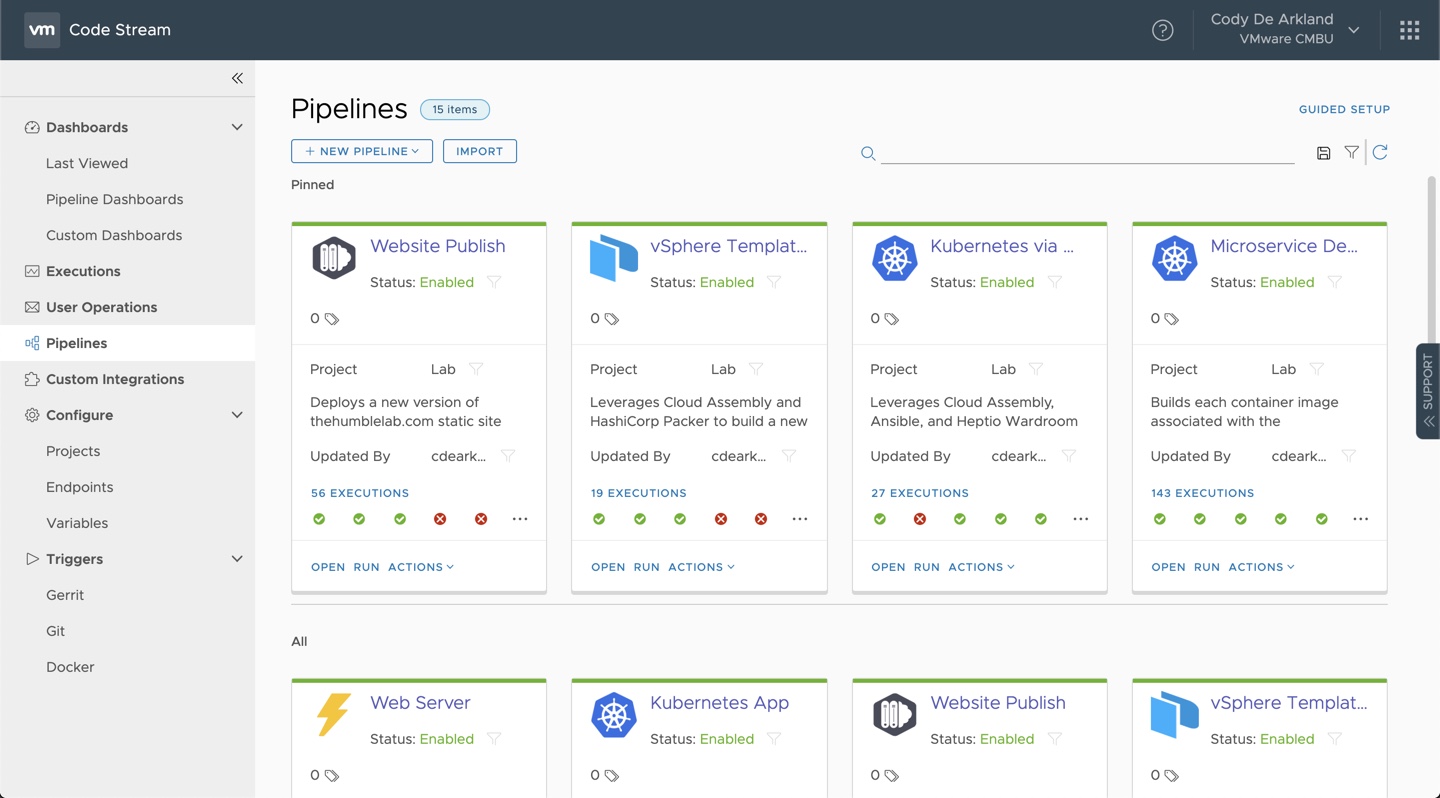Expand Actions menu on Website Publish card
1440x798 pixels.
click(x=421, y=567)
